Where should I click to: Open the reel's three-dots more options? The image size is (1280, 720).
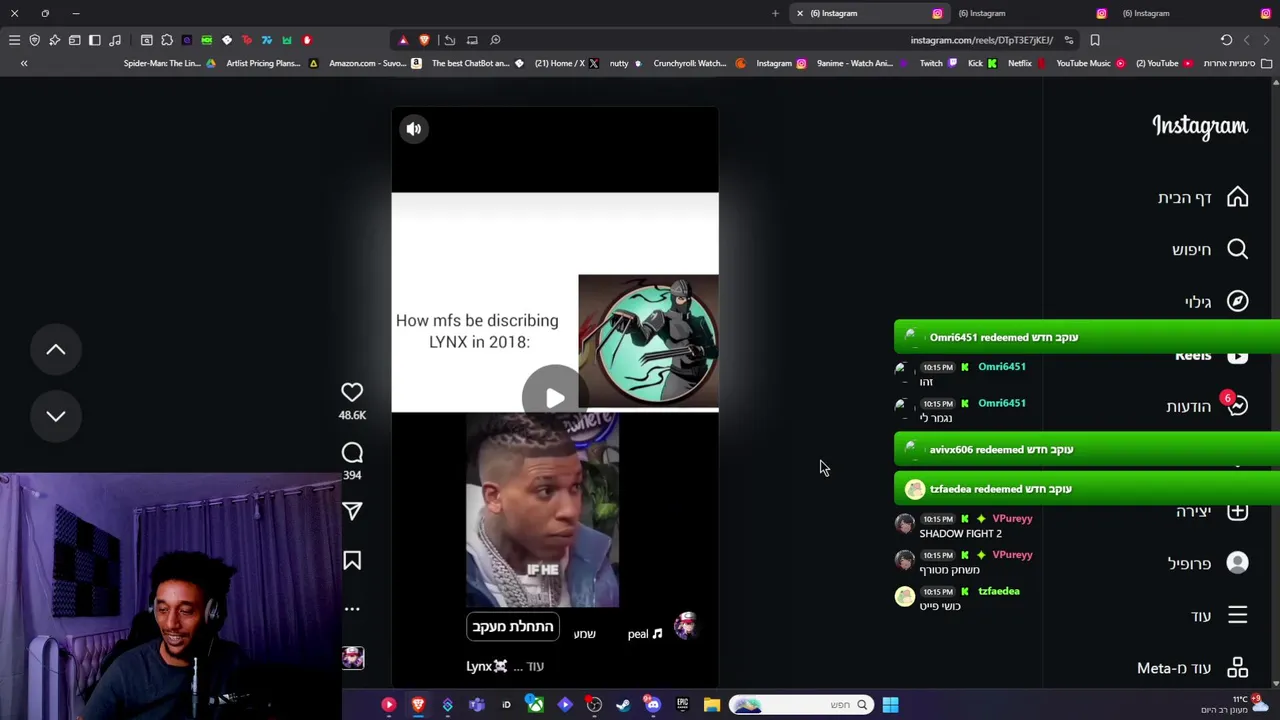352,608
